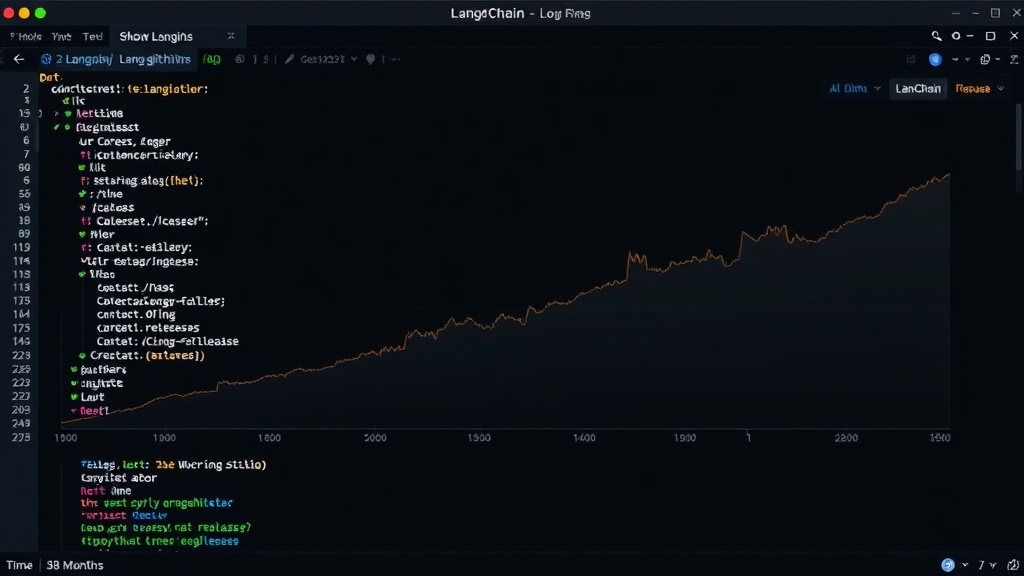The height and width of the screenshot is (576, 1024).
Task: Click the blue circular icon in status bar
Action: [x=948, y=565]
